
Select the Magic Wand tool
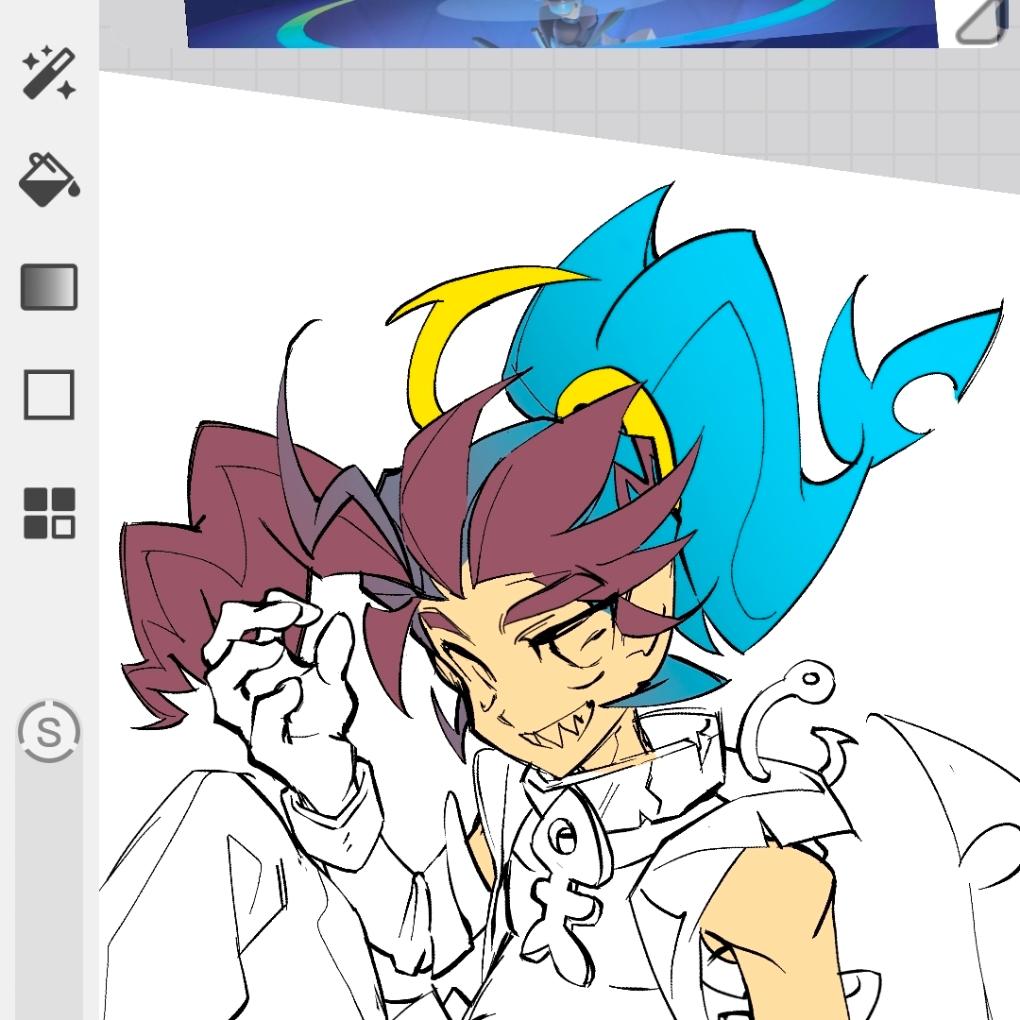coord(49,72)
